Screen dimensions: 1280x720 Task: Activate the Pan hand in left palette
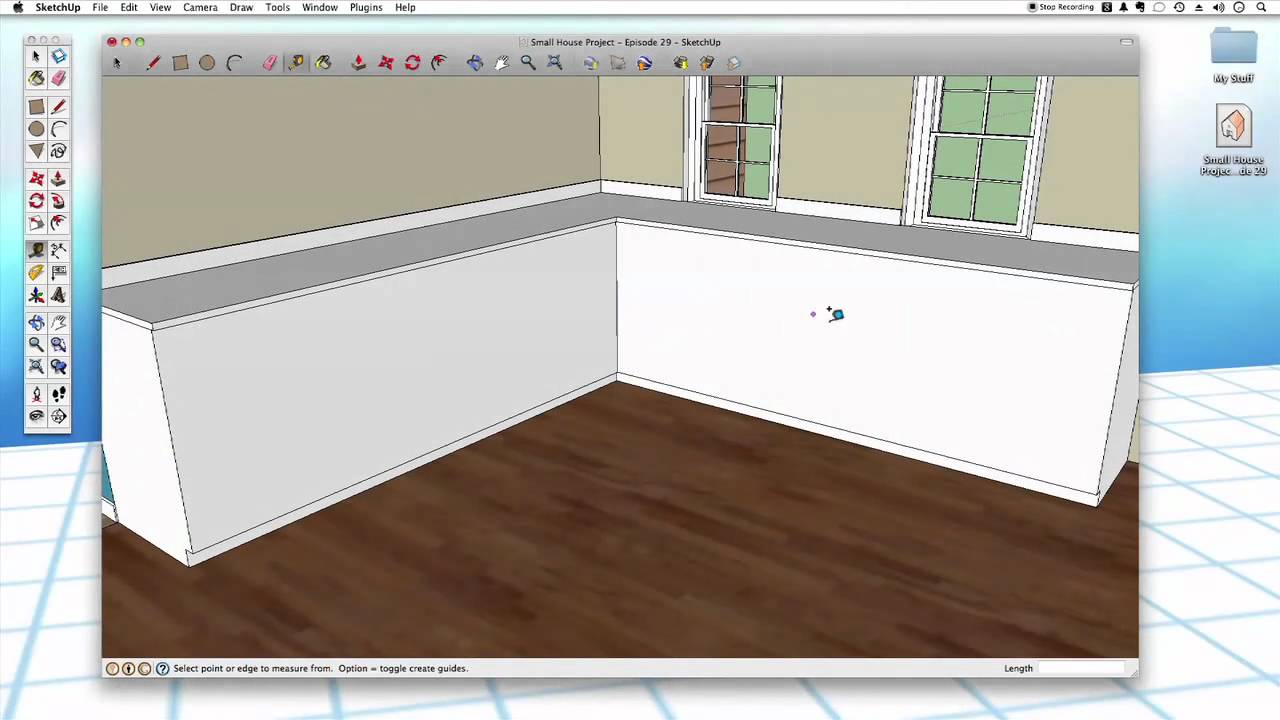(59, 323)
